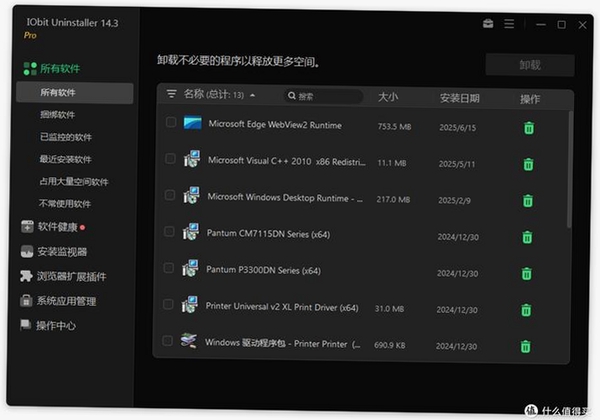Check the Pantum CM7115DN Series checkbox
This screenshot has width=600, height=420.
[x=169, y=231]
